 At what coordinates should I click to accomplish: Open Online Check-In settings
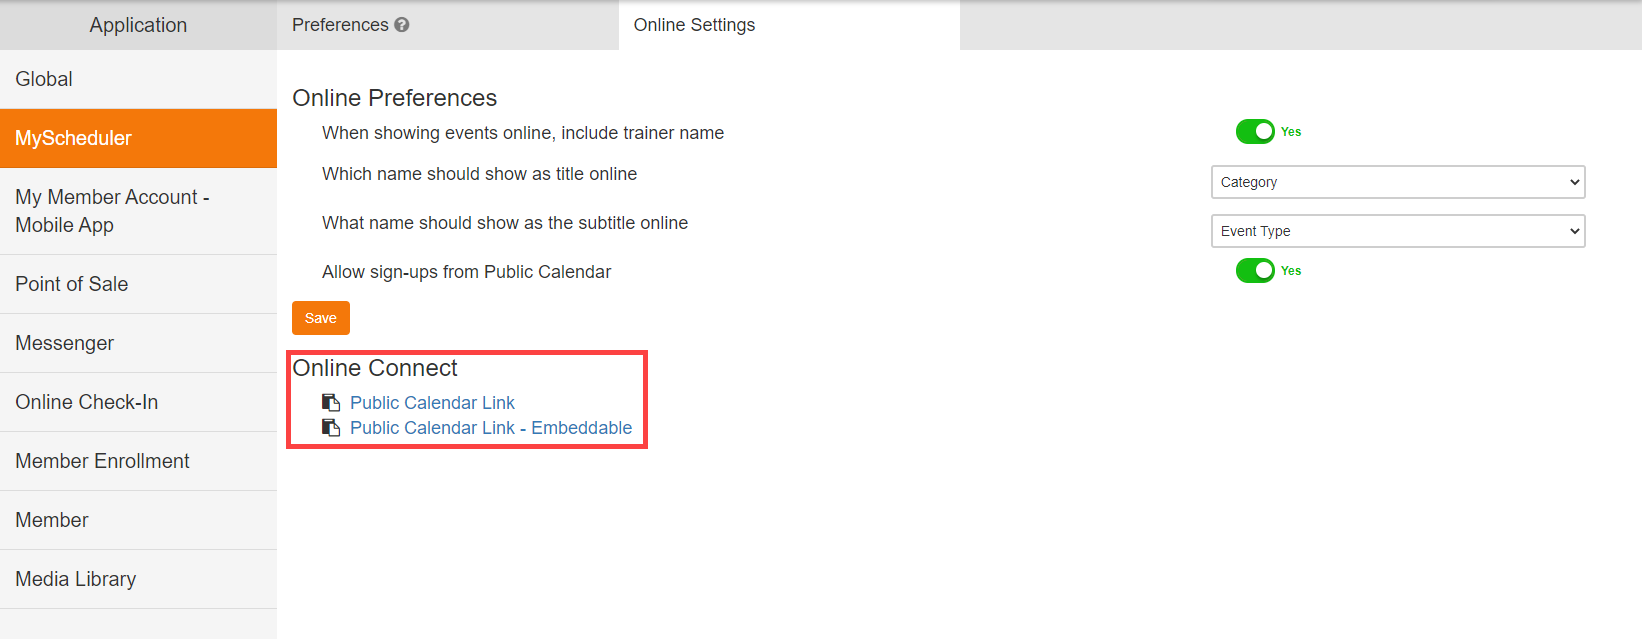[x=138, y=402]
